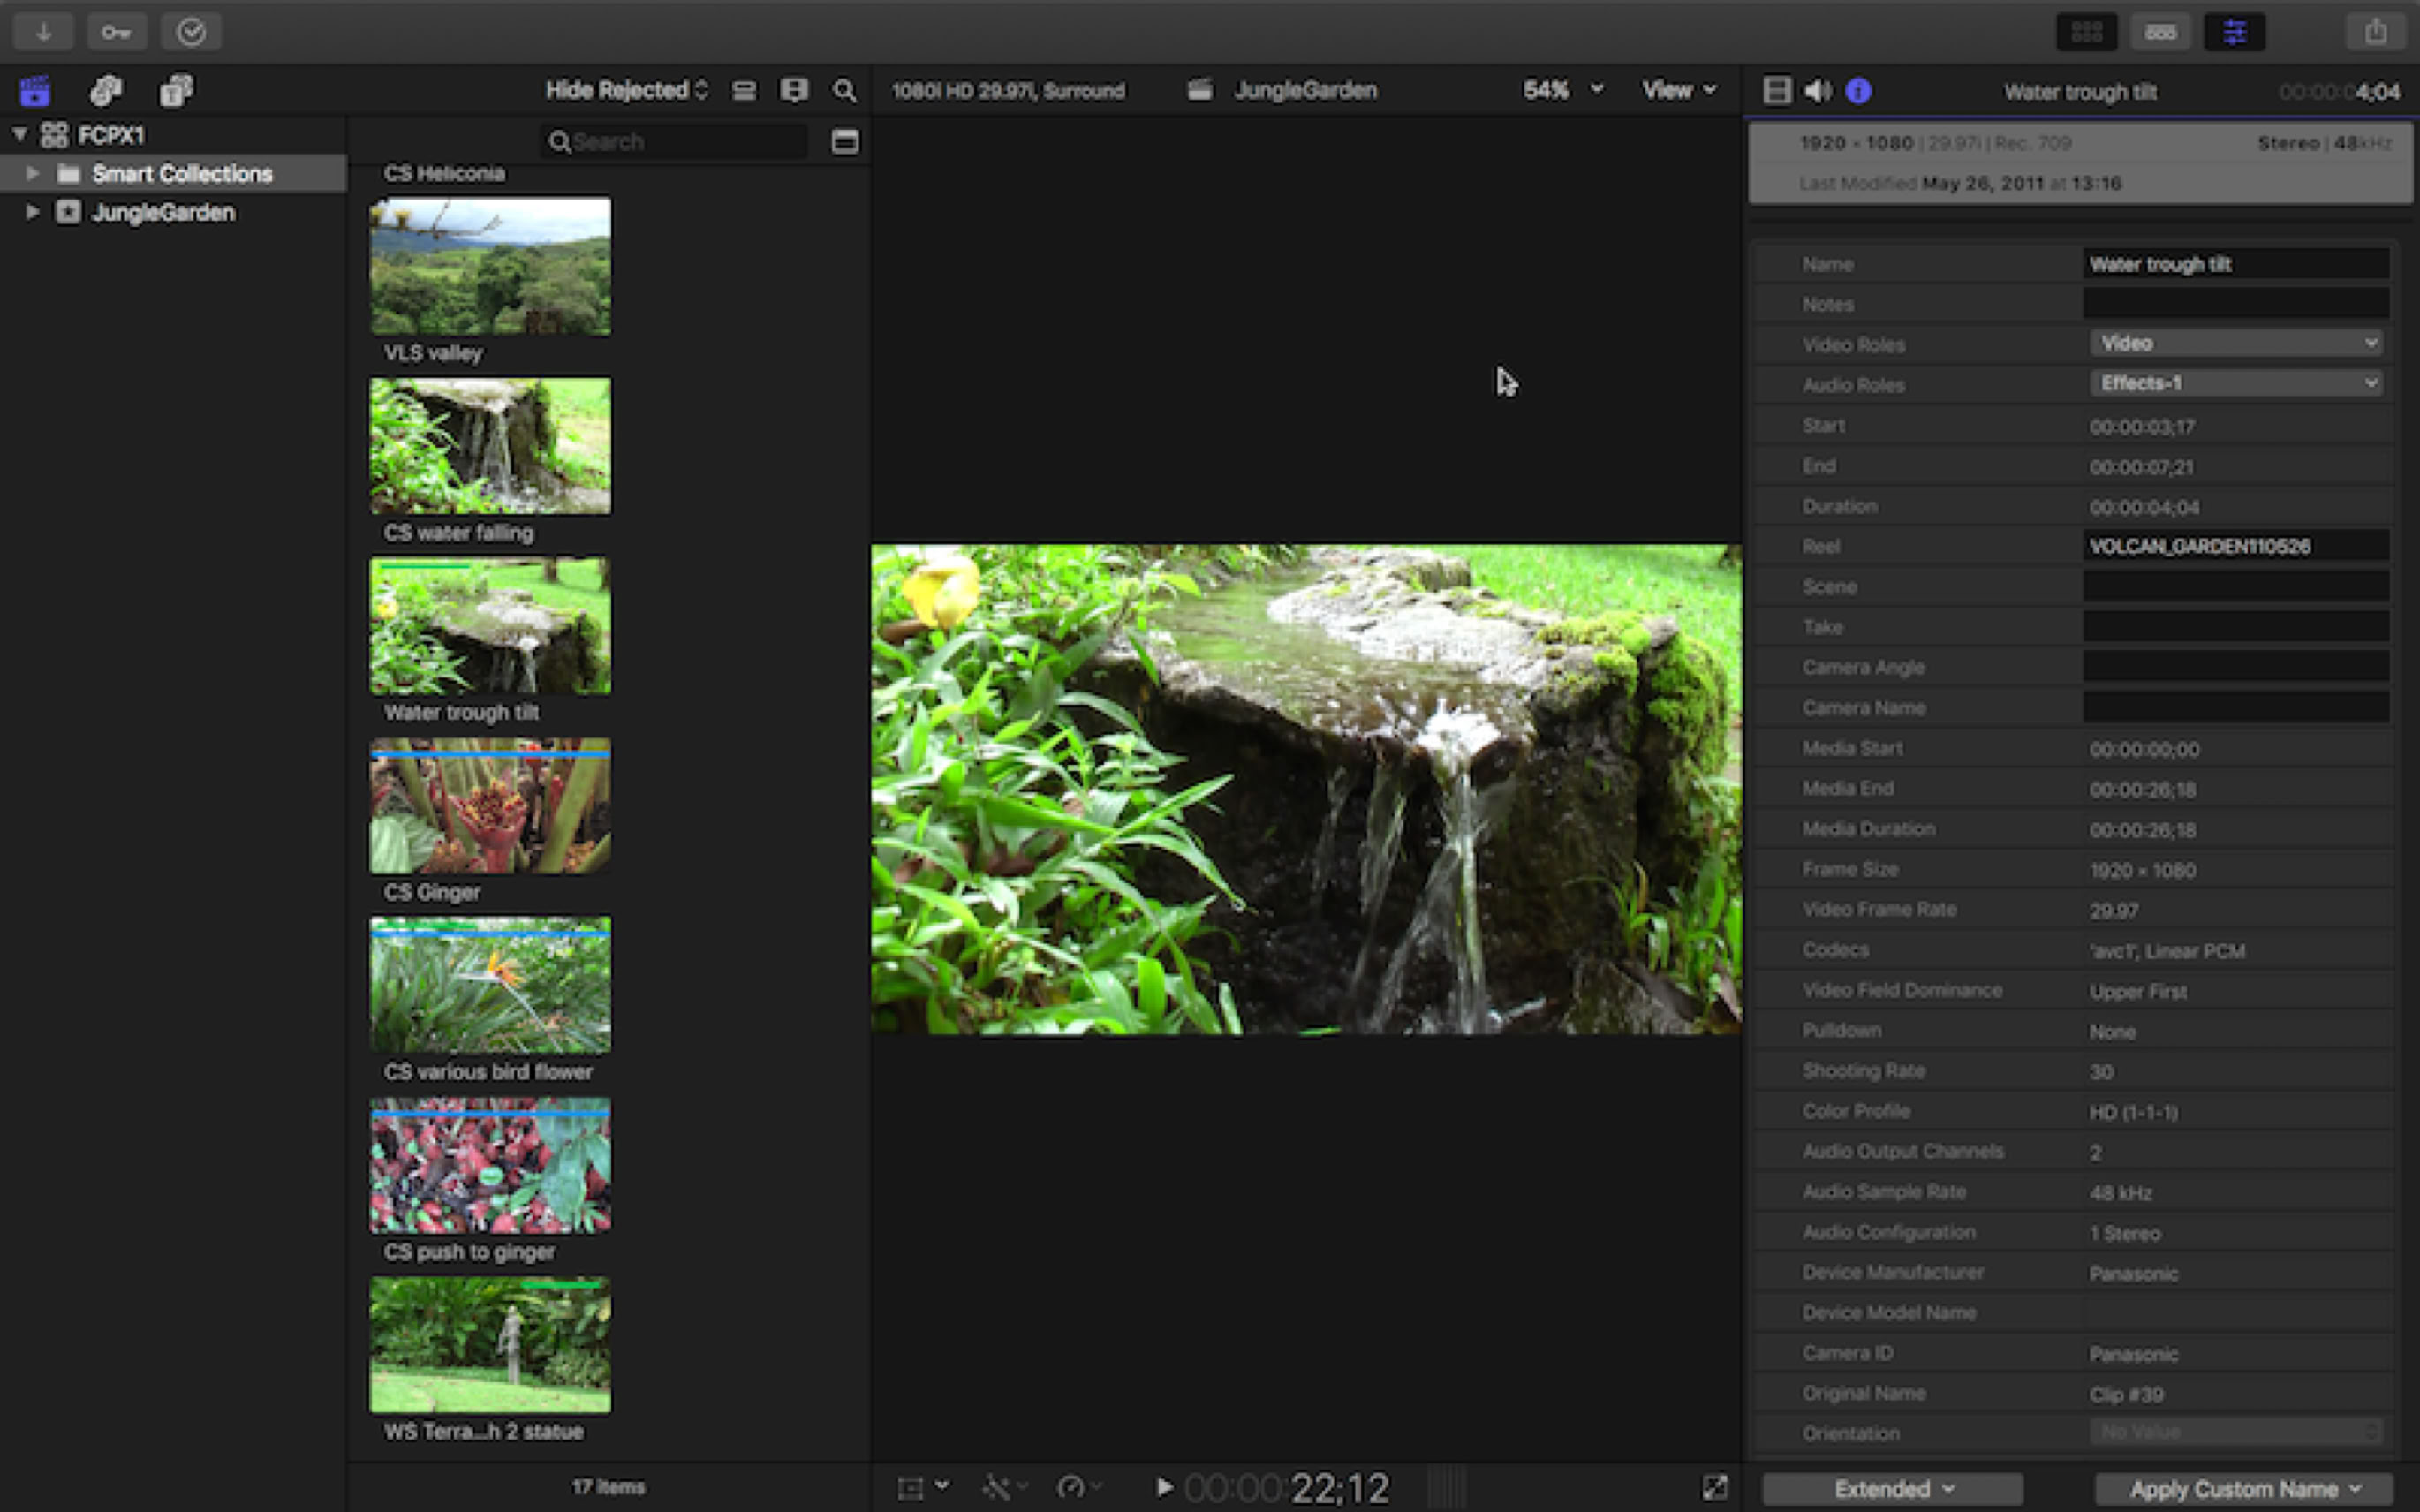
Task: Click the Import Media arrow icon
Action: pos(43,32)
